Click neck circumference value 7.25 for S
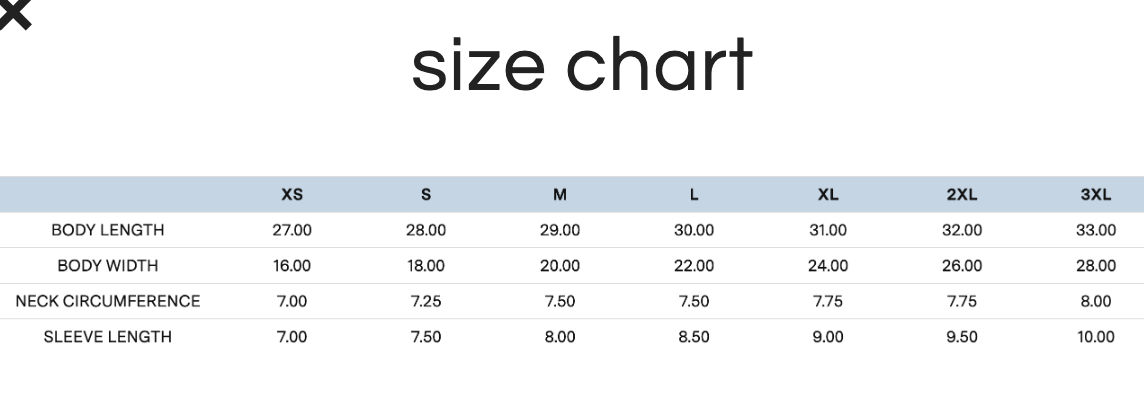 coord(426,301)
